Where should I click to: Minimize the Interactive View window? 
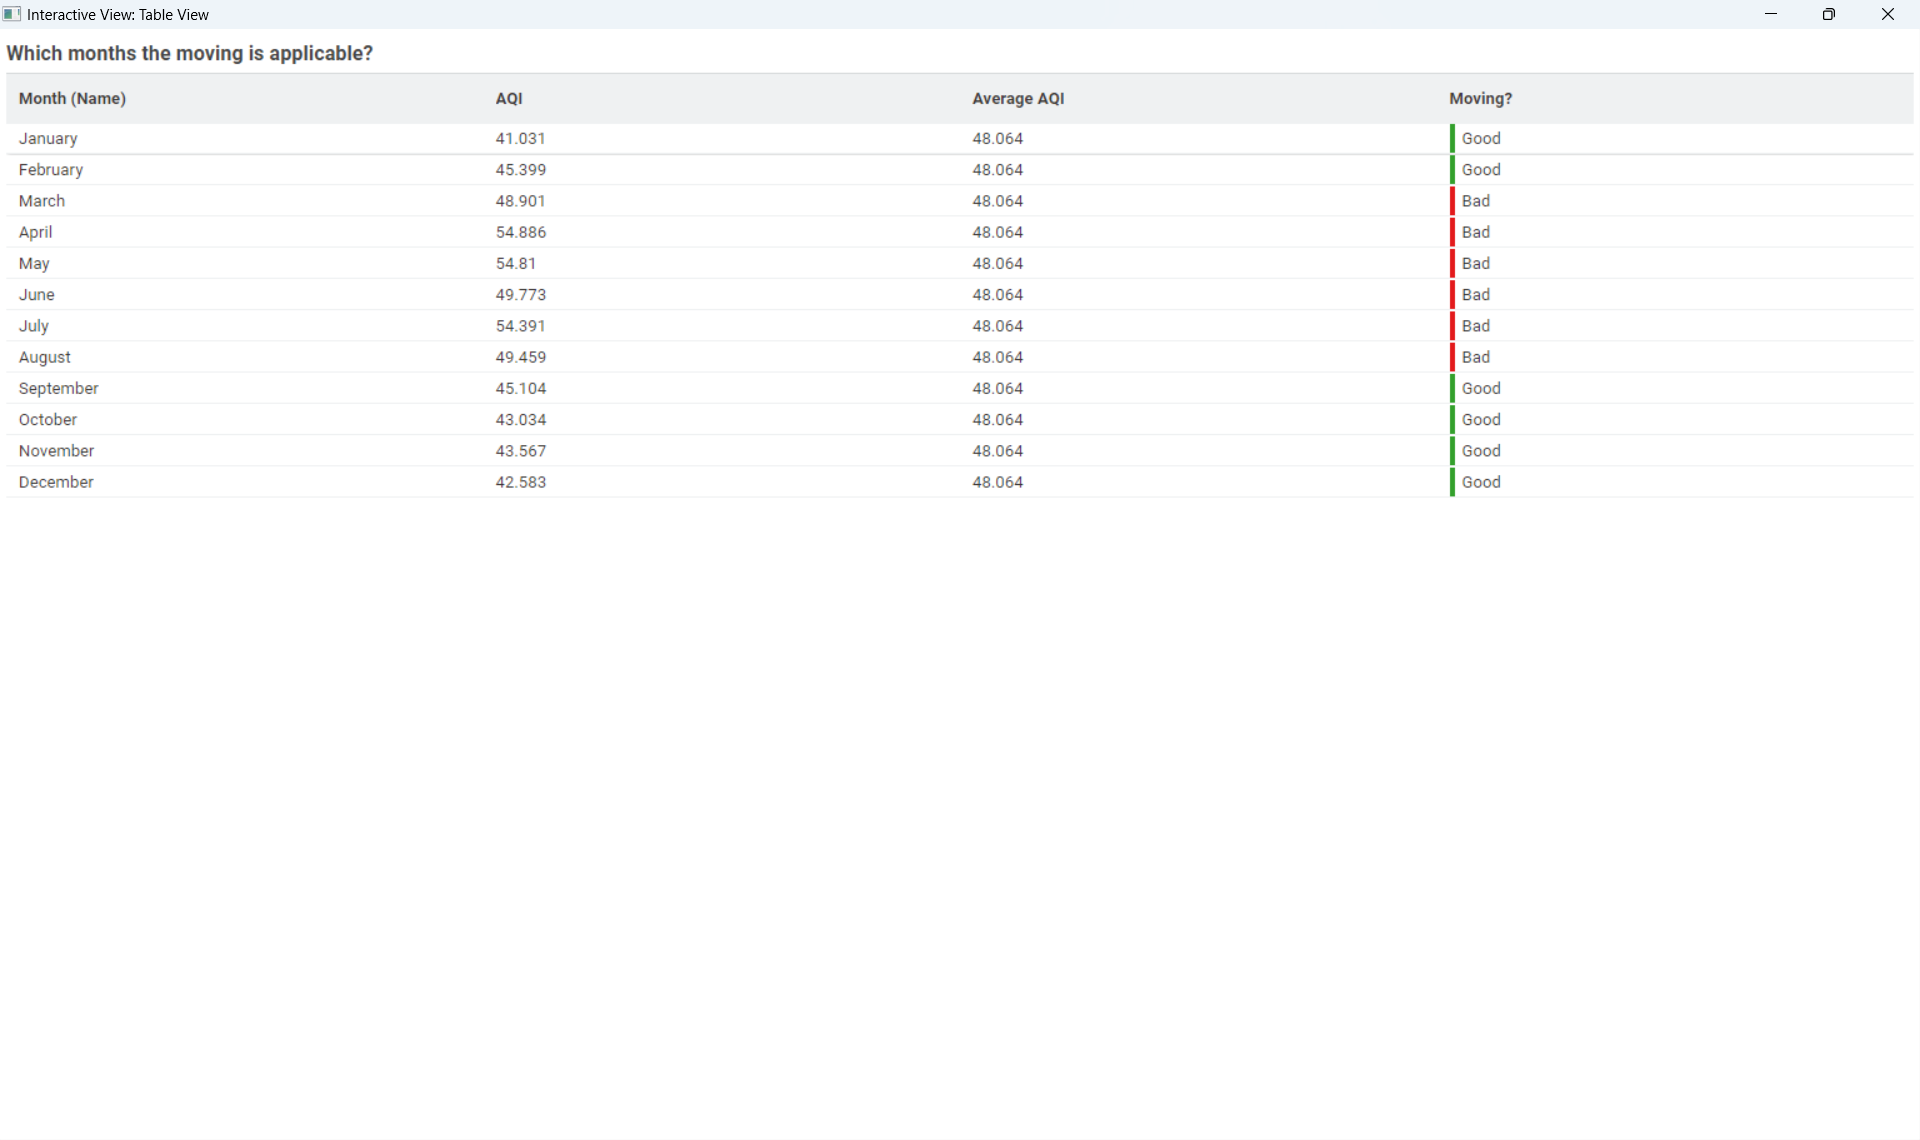pos(1770,14)
